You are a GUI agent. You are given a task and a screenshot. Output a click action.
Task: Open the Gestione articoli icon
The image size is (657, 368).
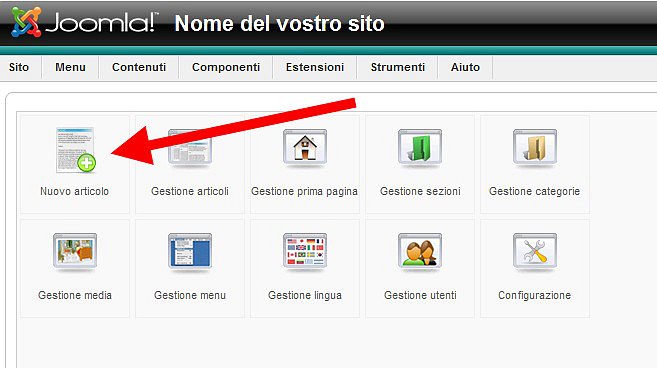(190, 148)
